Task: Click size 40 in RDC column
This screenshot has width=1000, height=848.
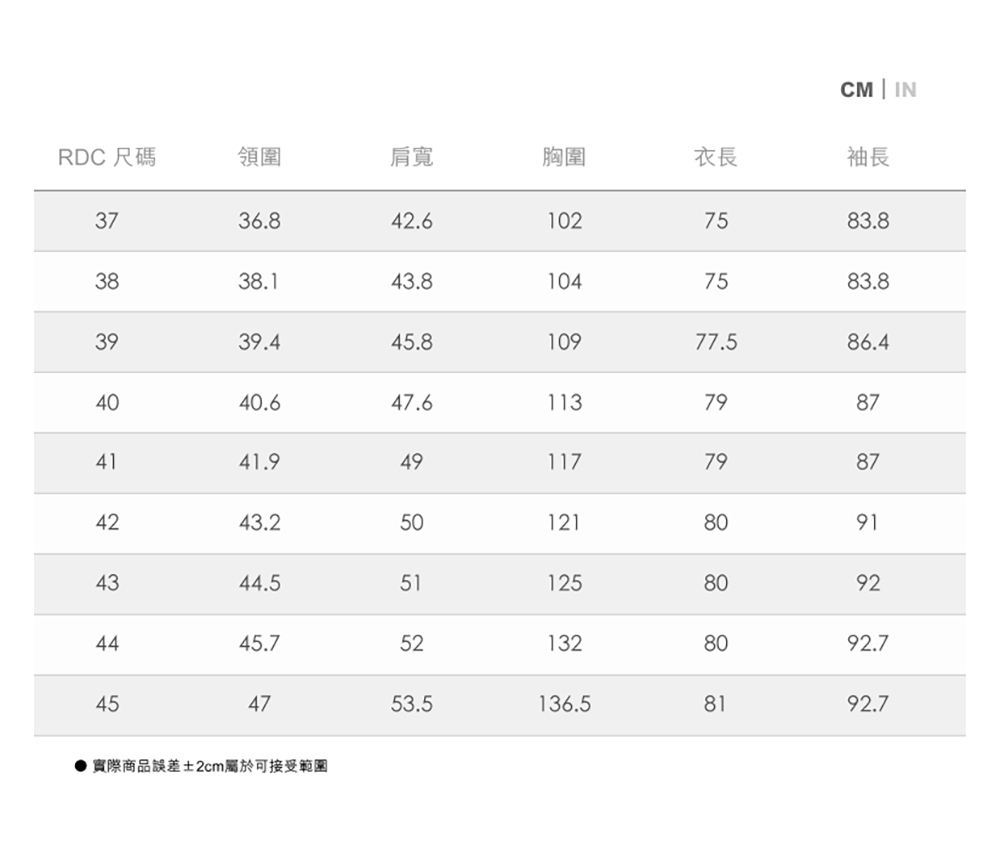Action: [107, 403]
